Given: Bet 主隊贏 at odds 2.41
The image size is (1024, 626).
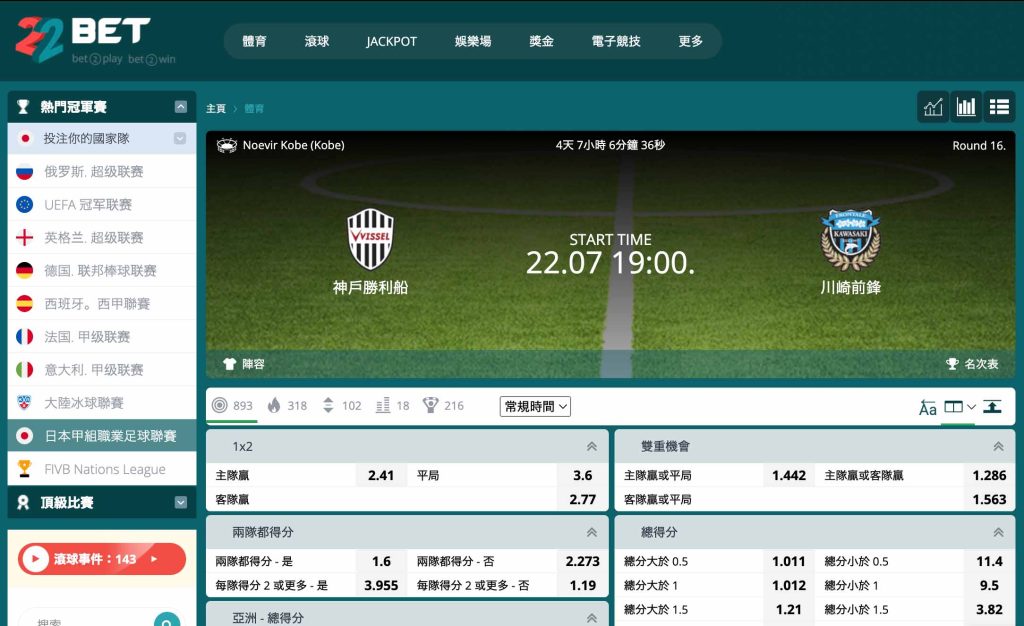Looking at the screenshot, I should pyautogui.click(x=381, y=475).
